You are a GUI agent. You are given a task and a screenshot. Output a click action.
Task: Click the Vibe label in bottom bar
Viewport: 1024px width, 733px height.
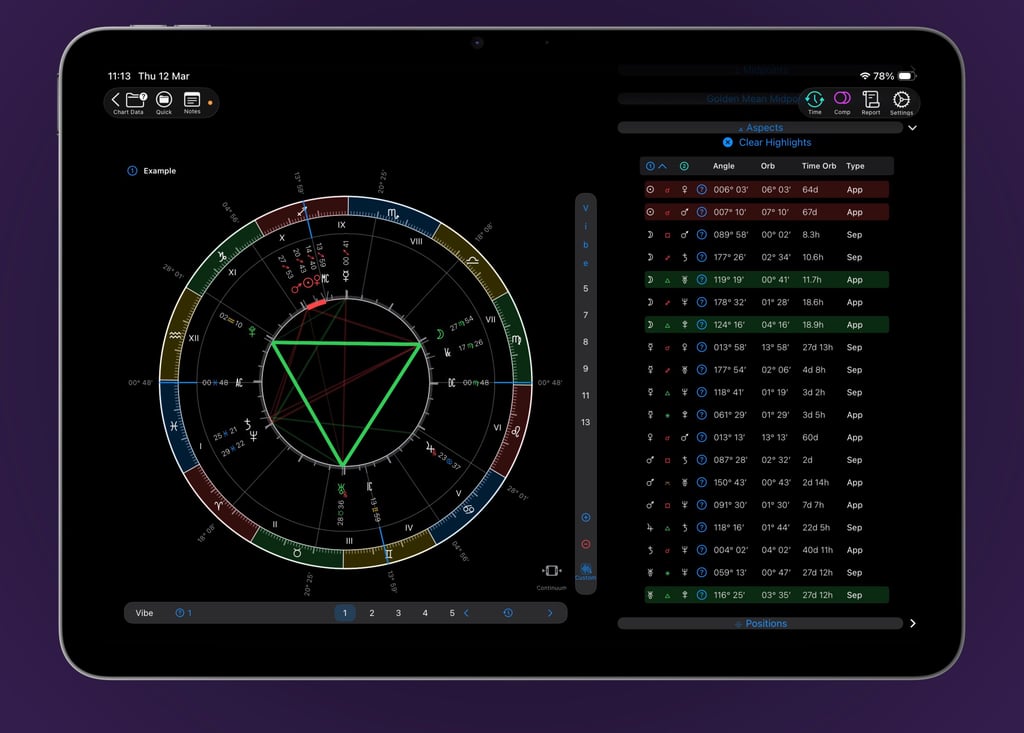coord(144,613)
